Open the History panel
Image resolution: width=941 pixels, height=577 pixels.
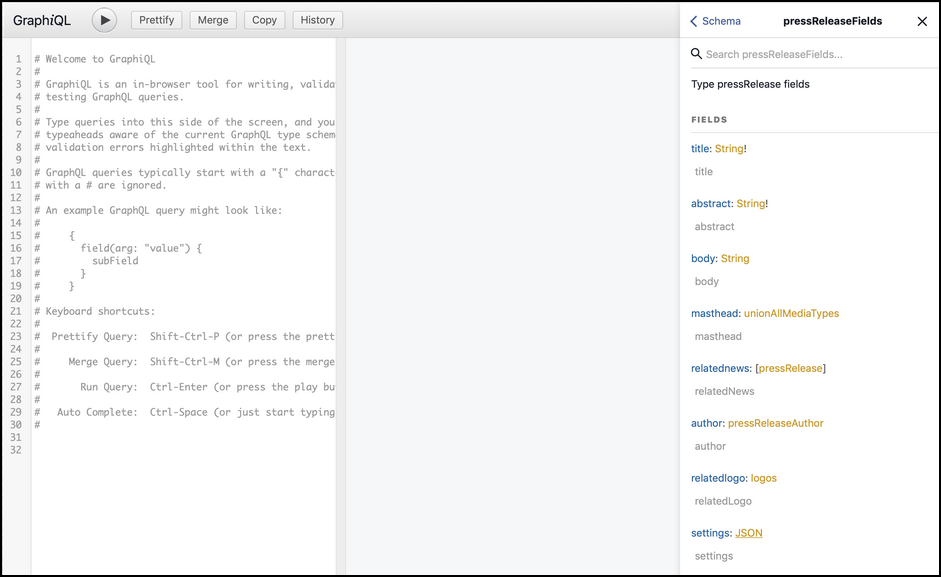[x=317, y=20]
